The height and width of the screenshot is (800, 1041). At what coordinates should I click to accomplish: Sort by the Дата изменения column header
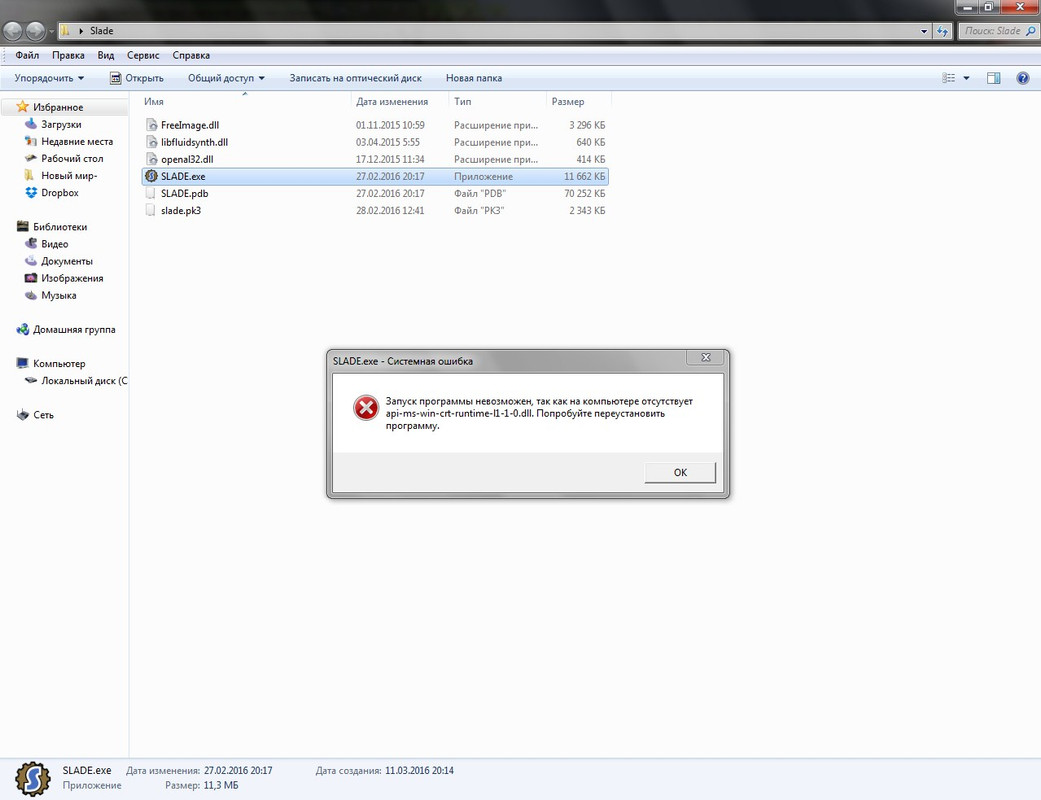tap(400, 102)
